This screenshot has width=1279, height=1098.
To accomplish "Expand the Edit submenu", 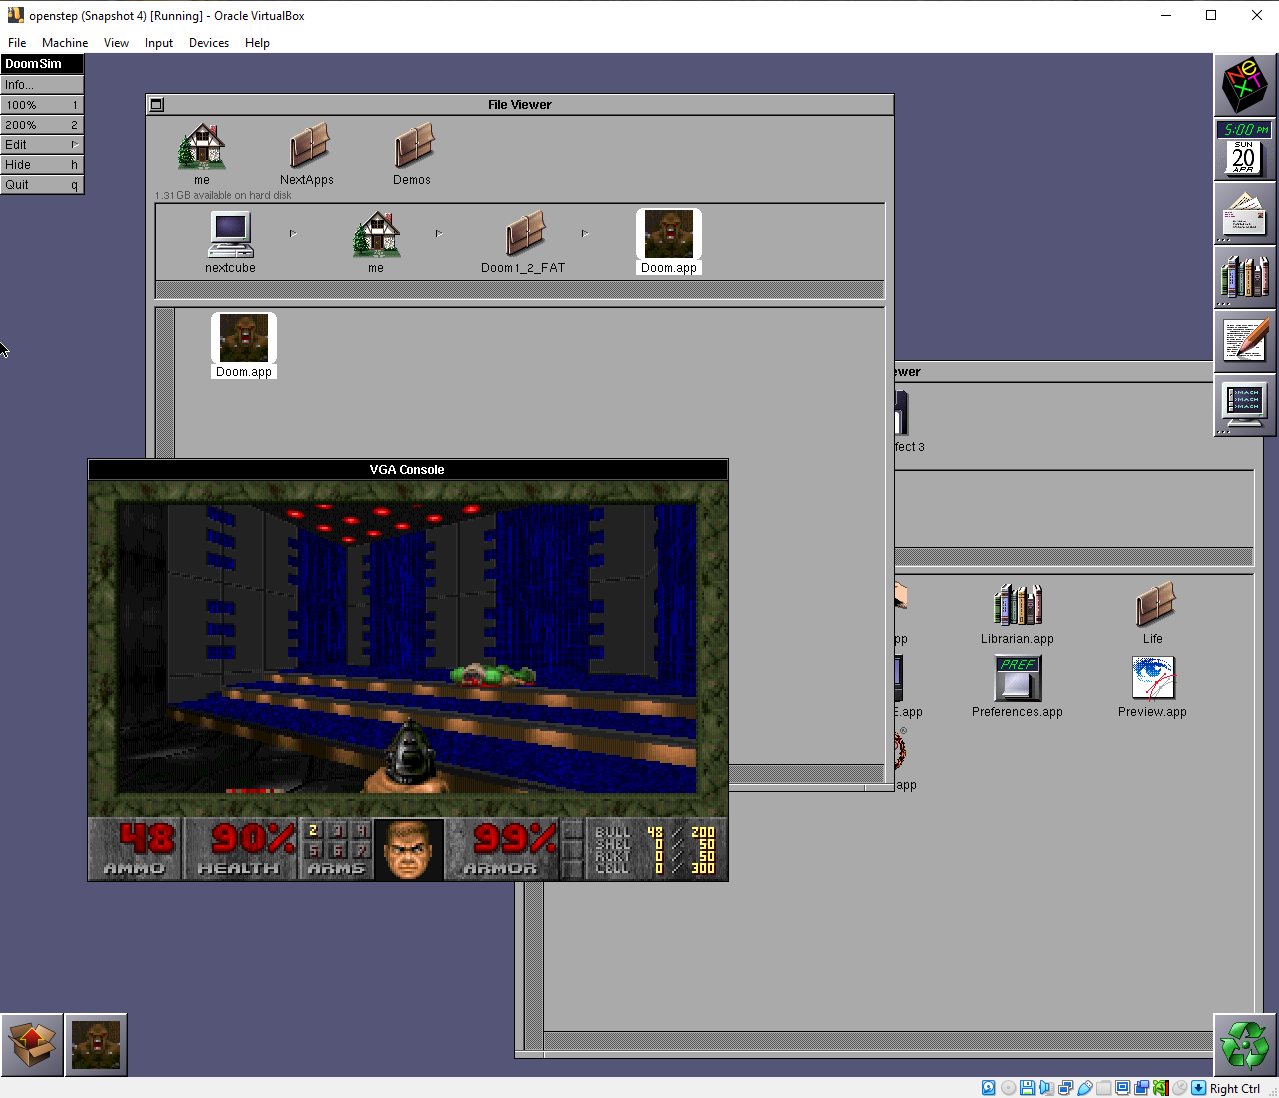I will point(42,145).
